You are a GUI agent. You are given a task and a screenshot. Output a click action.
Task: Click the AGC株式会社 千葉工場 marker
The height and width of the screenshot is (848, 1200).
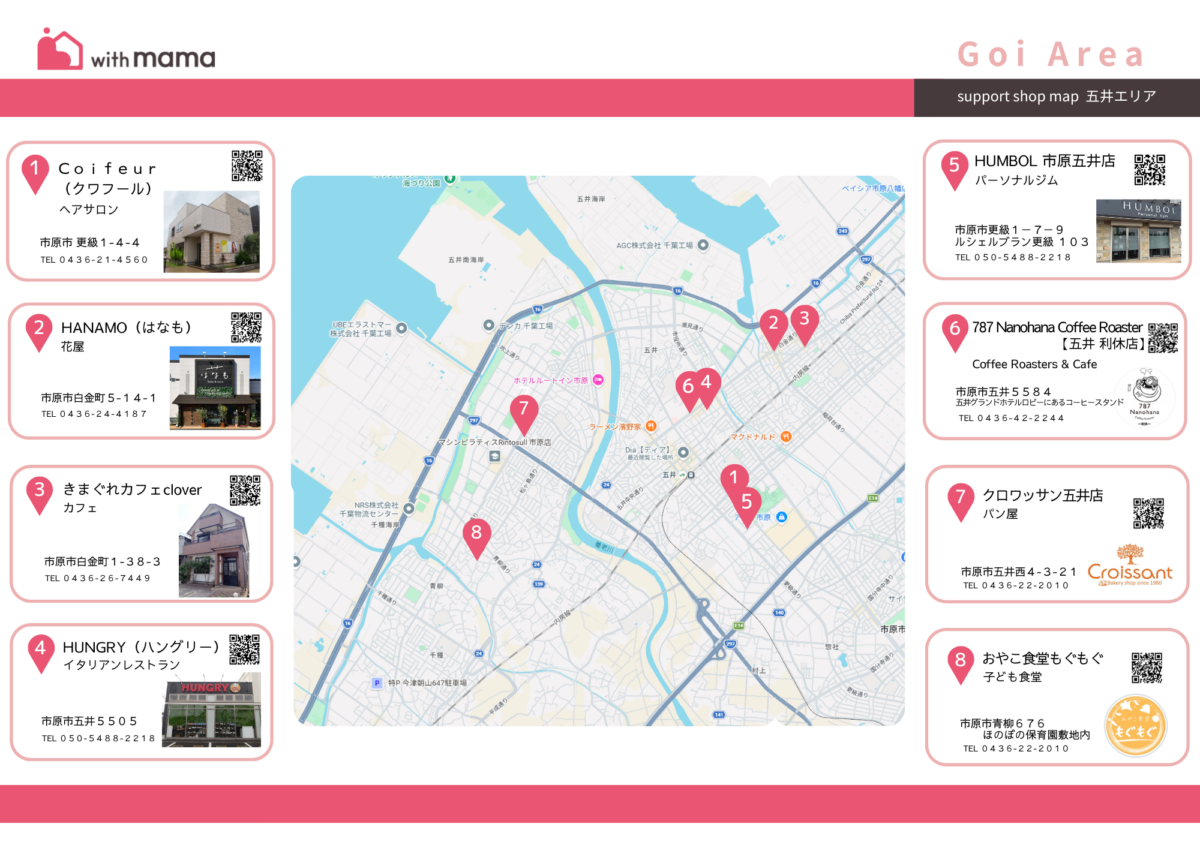click(x=702, y=244)
